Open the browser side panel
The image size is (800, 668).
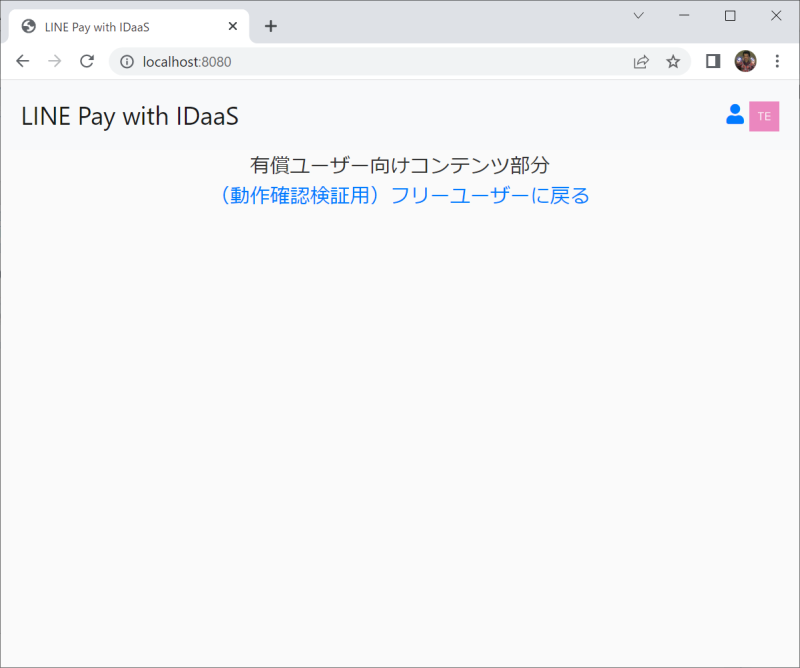coord(713,61)
